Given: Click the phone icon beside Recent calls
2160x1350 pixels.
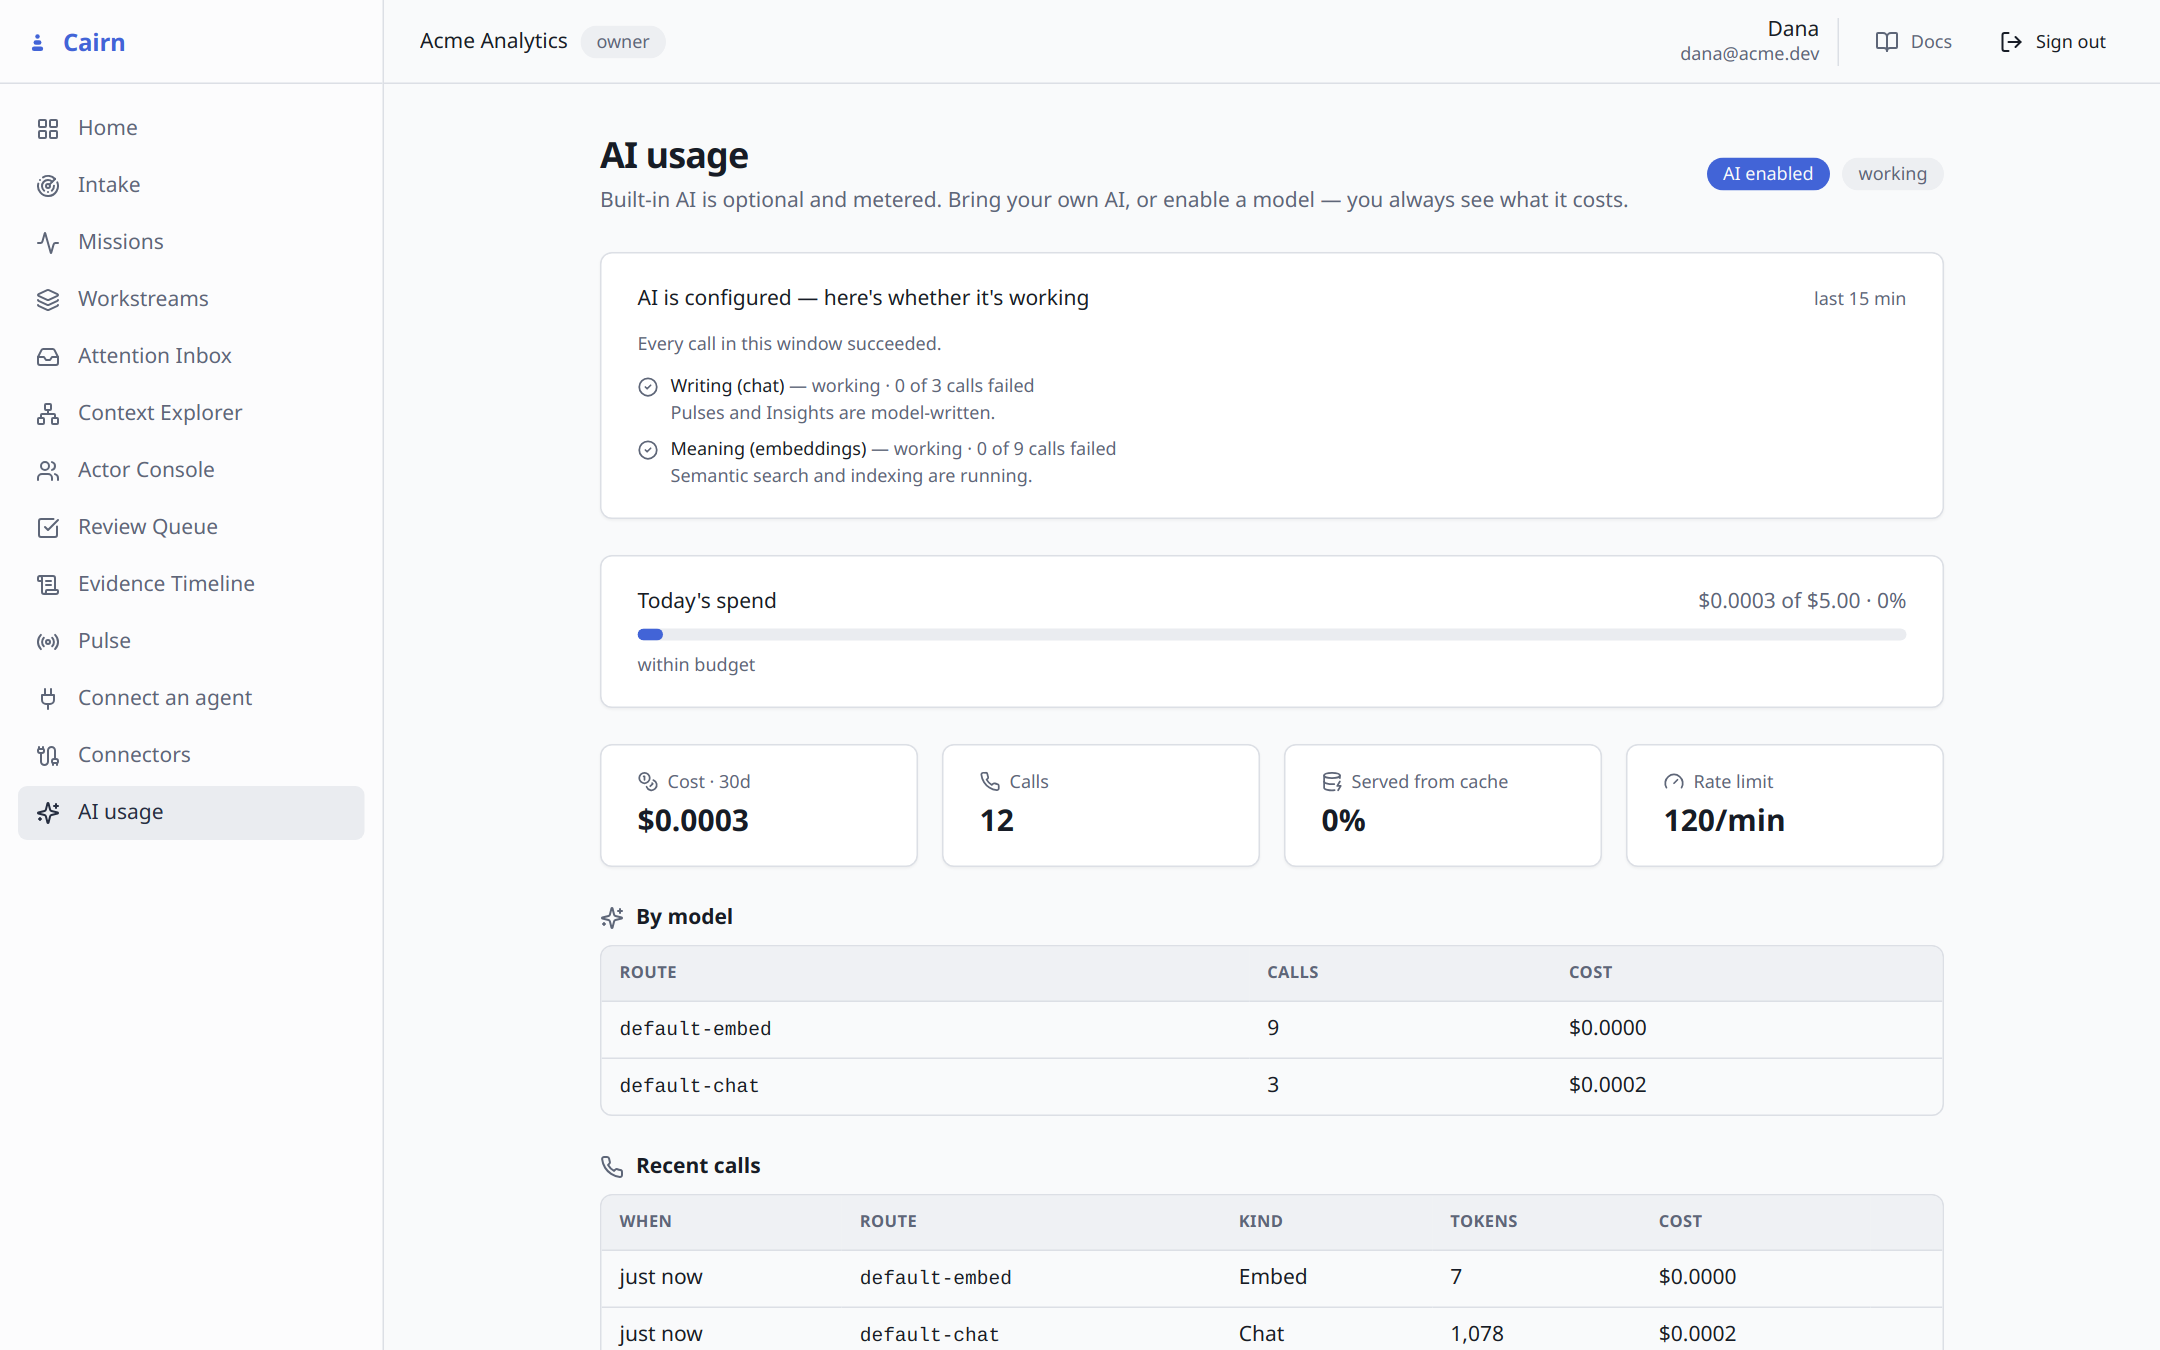Looking at the screenshot, I should point(612,1167).
